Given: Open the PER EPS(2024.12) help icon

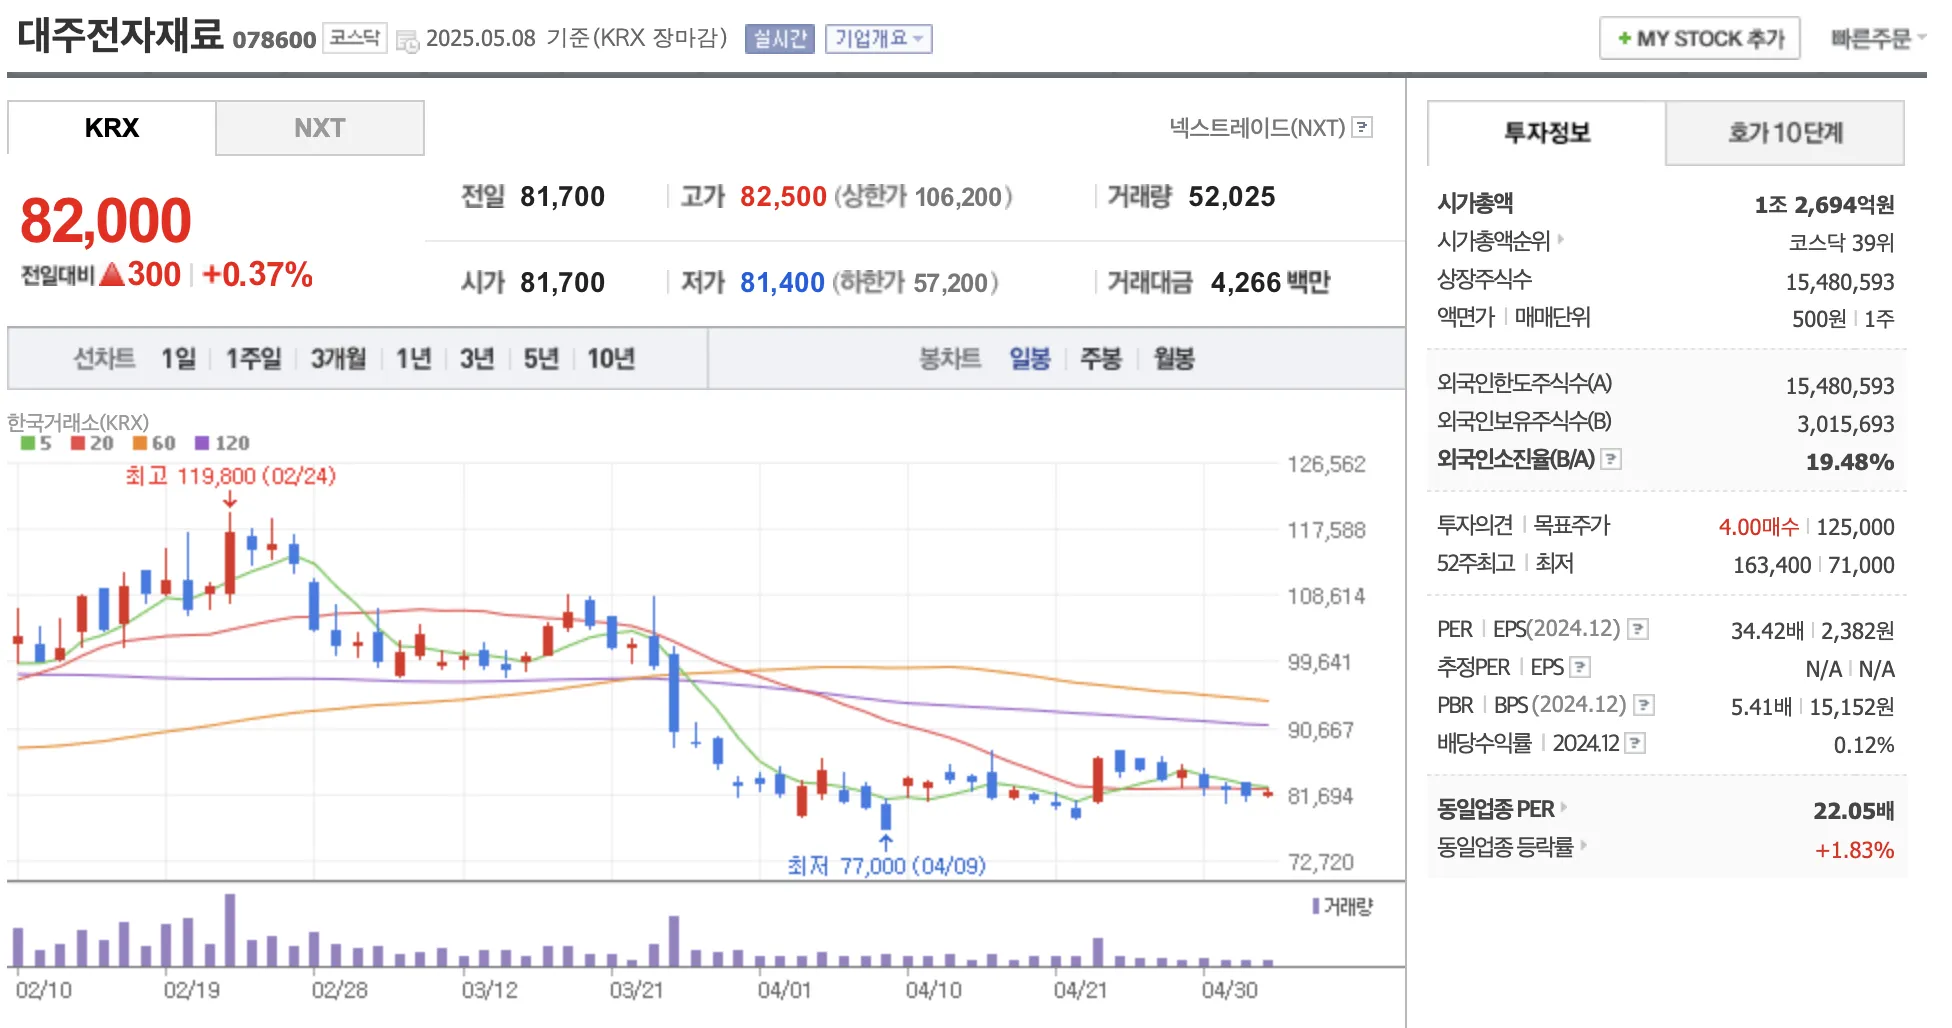Looking at the screenshot, I should (1638, 629).
